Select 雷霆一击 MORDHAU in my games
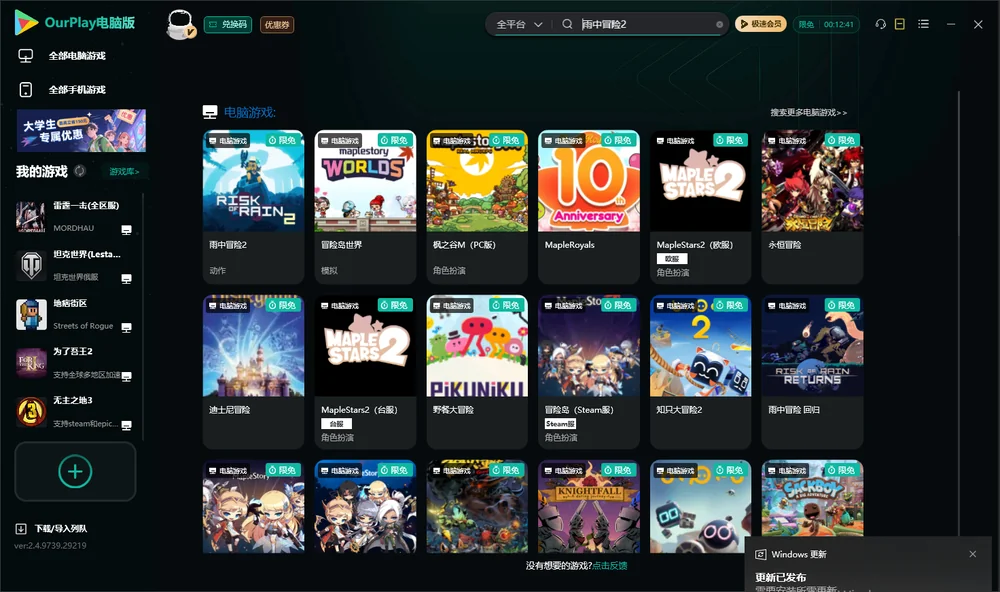 click(75, 217)
